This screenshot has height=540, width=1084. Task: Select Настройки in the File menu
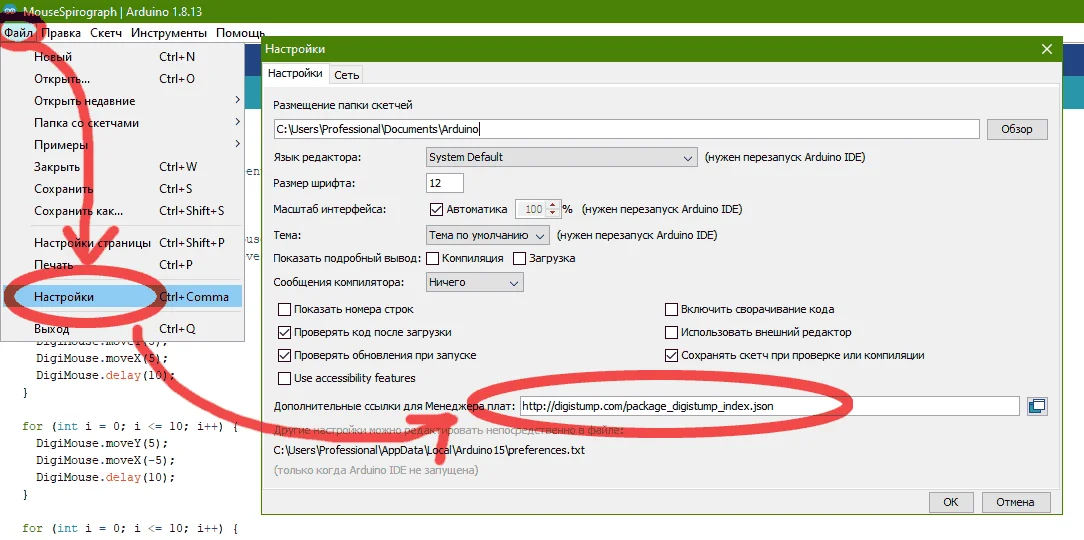122,297
